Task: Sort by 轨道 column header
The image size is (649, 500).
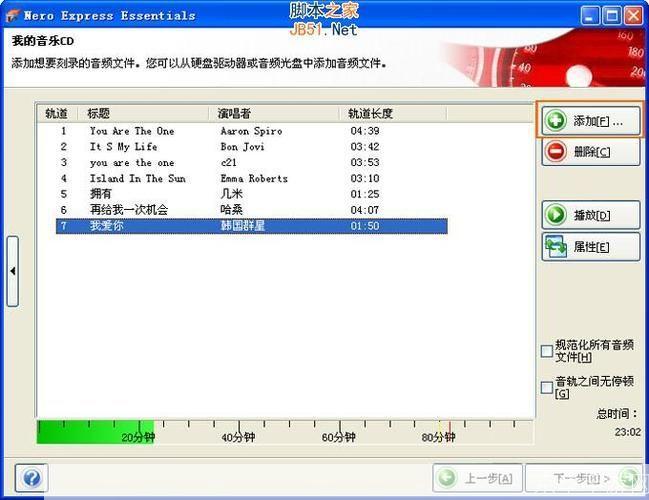Action: [57, 113]
